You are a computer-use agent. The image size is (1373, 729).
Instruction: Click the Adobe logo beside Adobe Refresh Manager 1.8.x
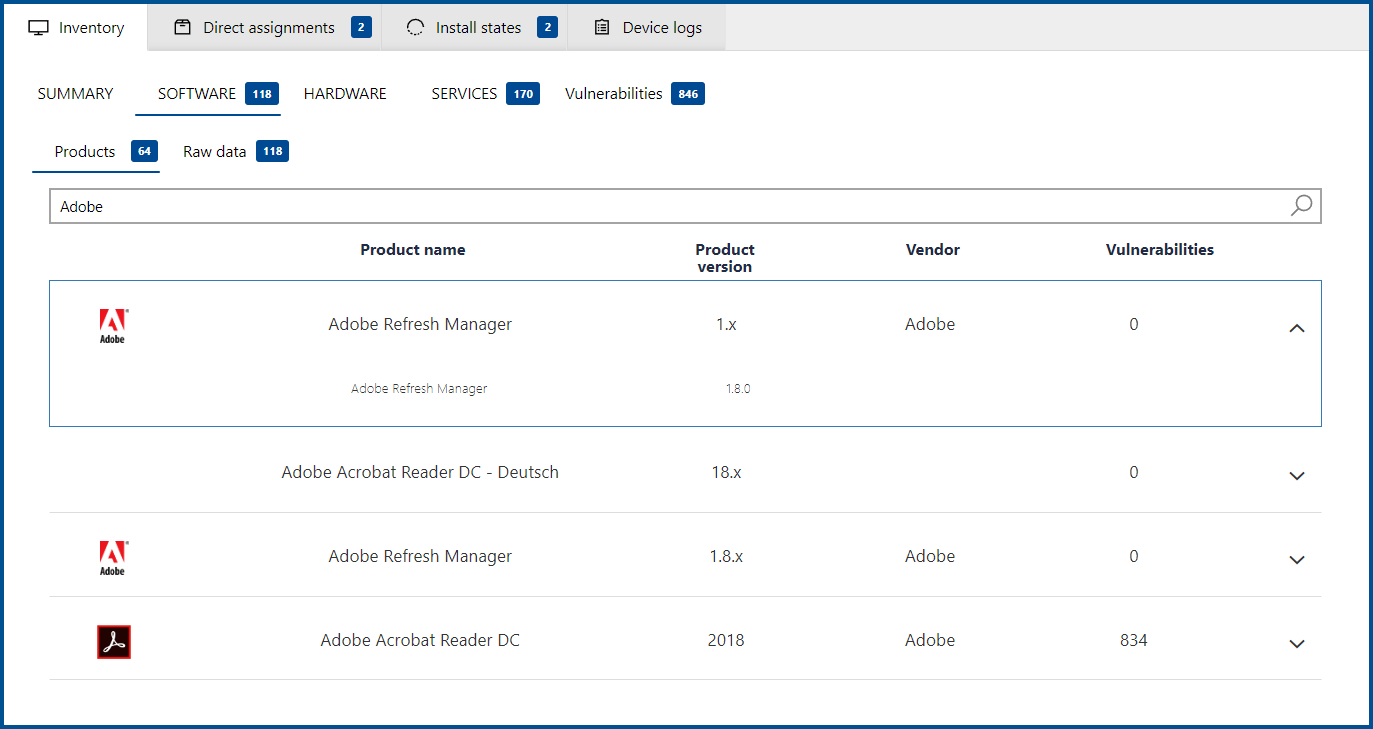click(x=113, y=557)
